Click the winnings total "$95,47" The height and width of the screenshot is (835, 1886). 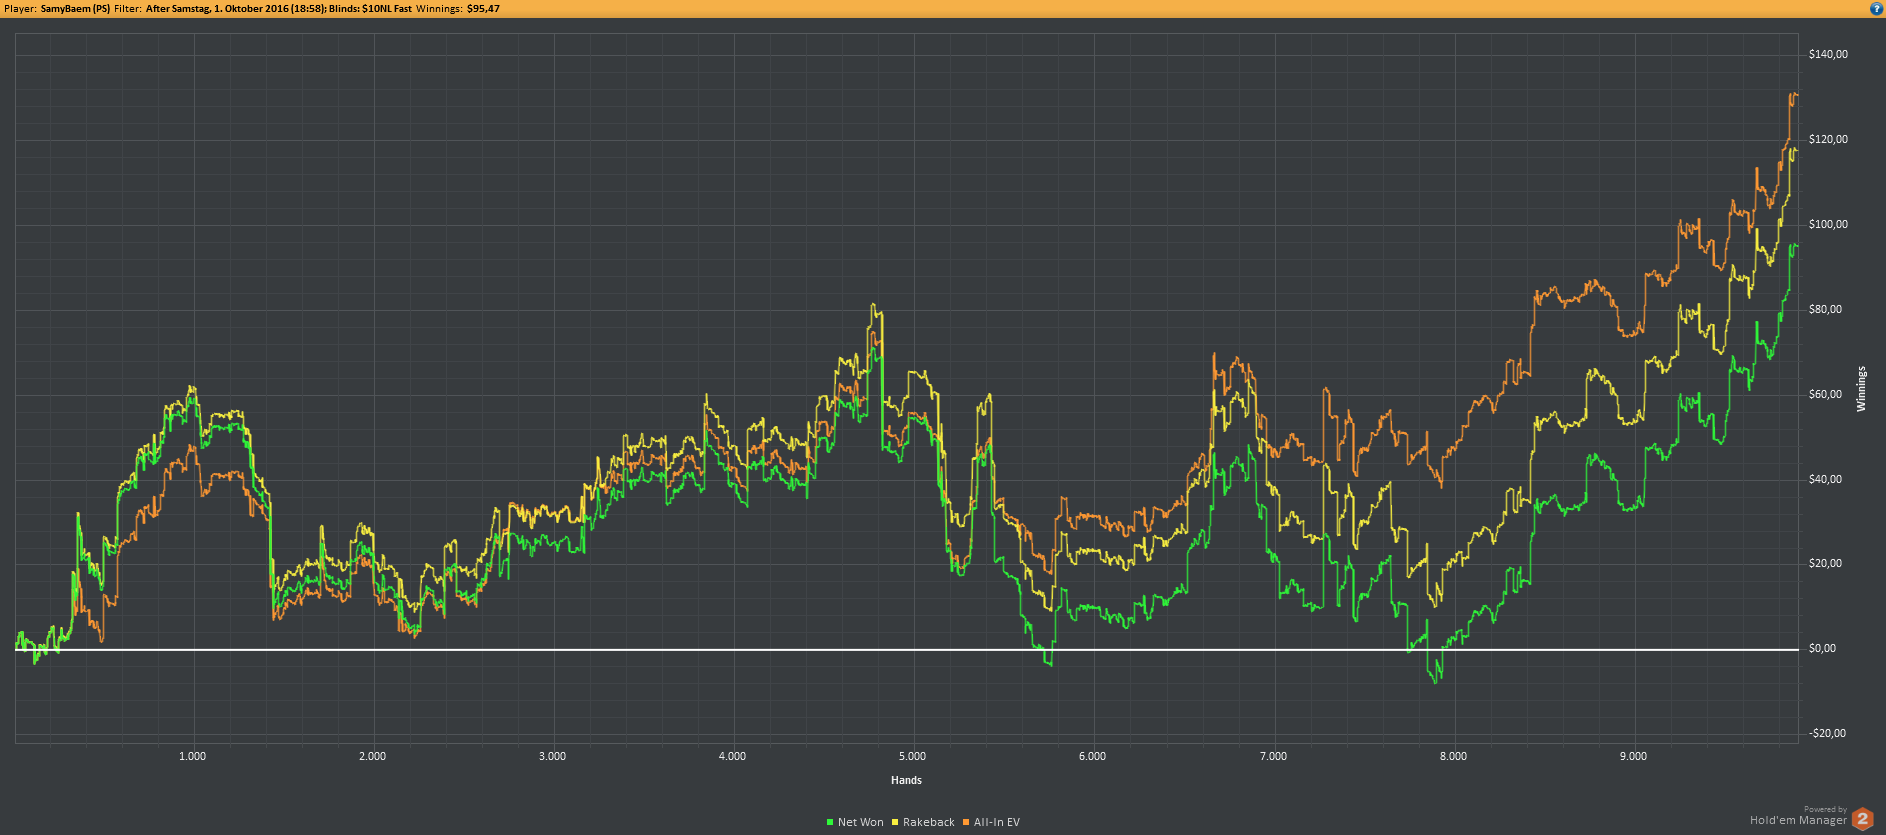coord(483,8)
